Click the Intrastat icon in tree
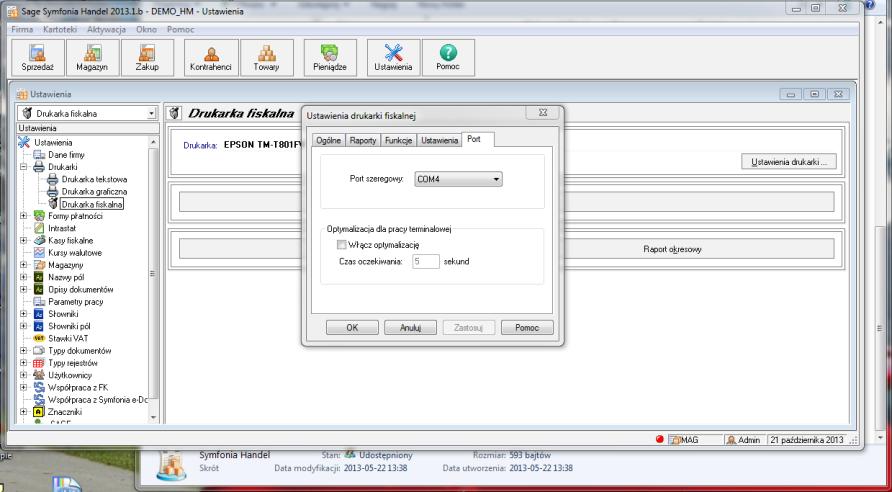 coord(39,228)
